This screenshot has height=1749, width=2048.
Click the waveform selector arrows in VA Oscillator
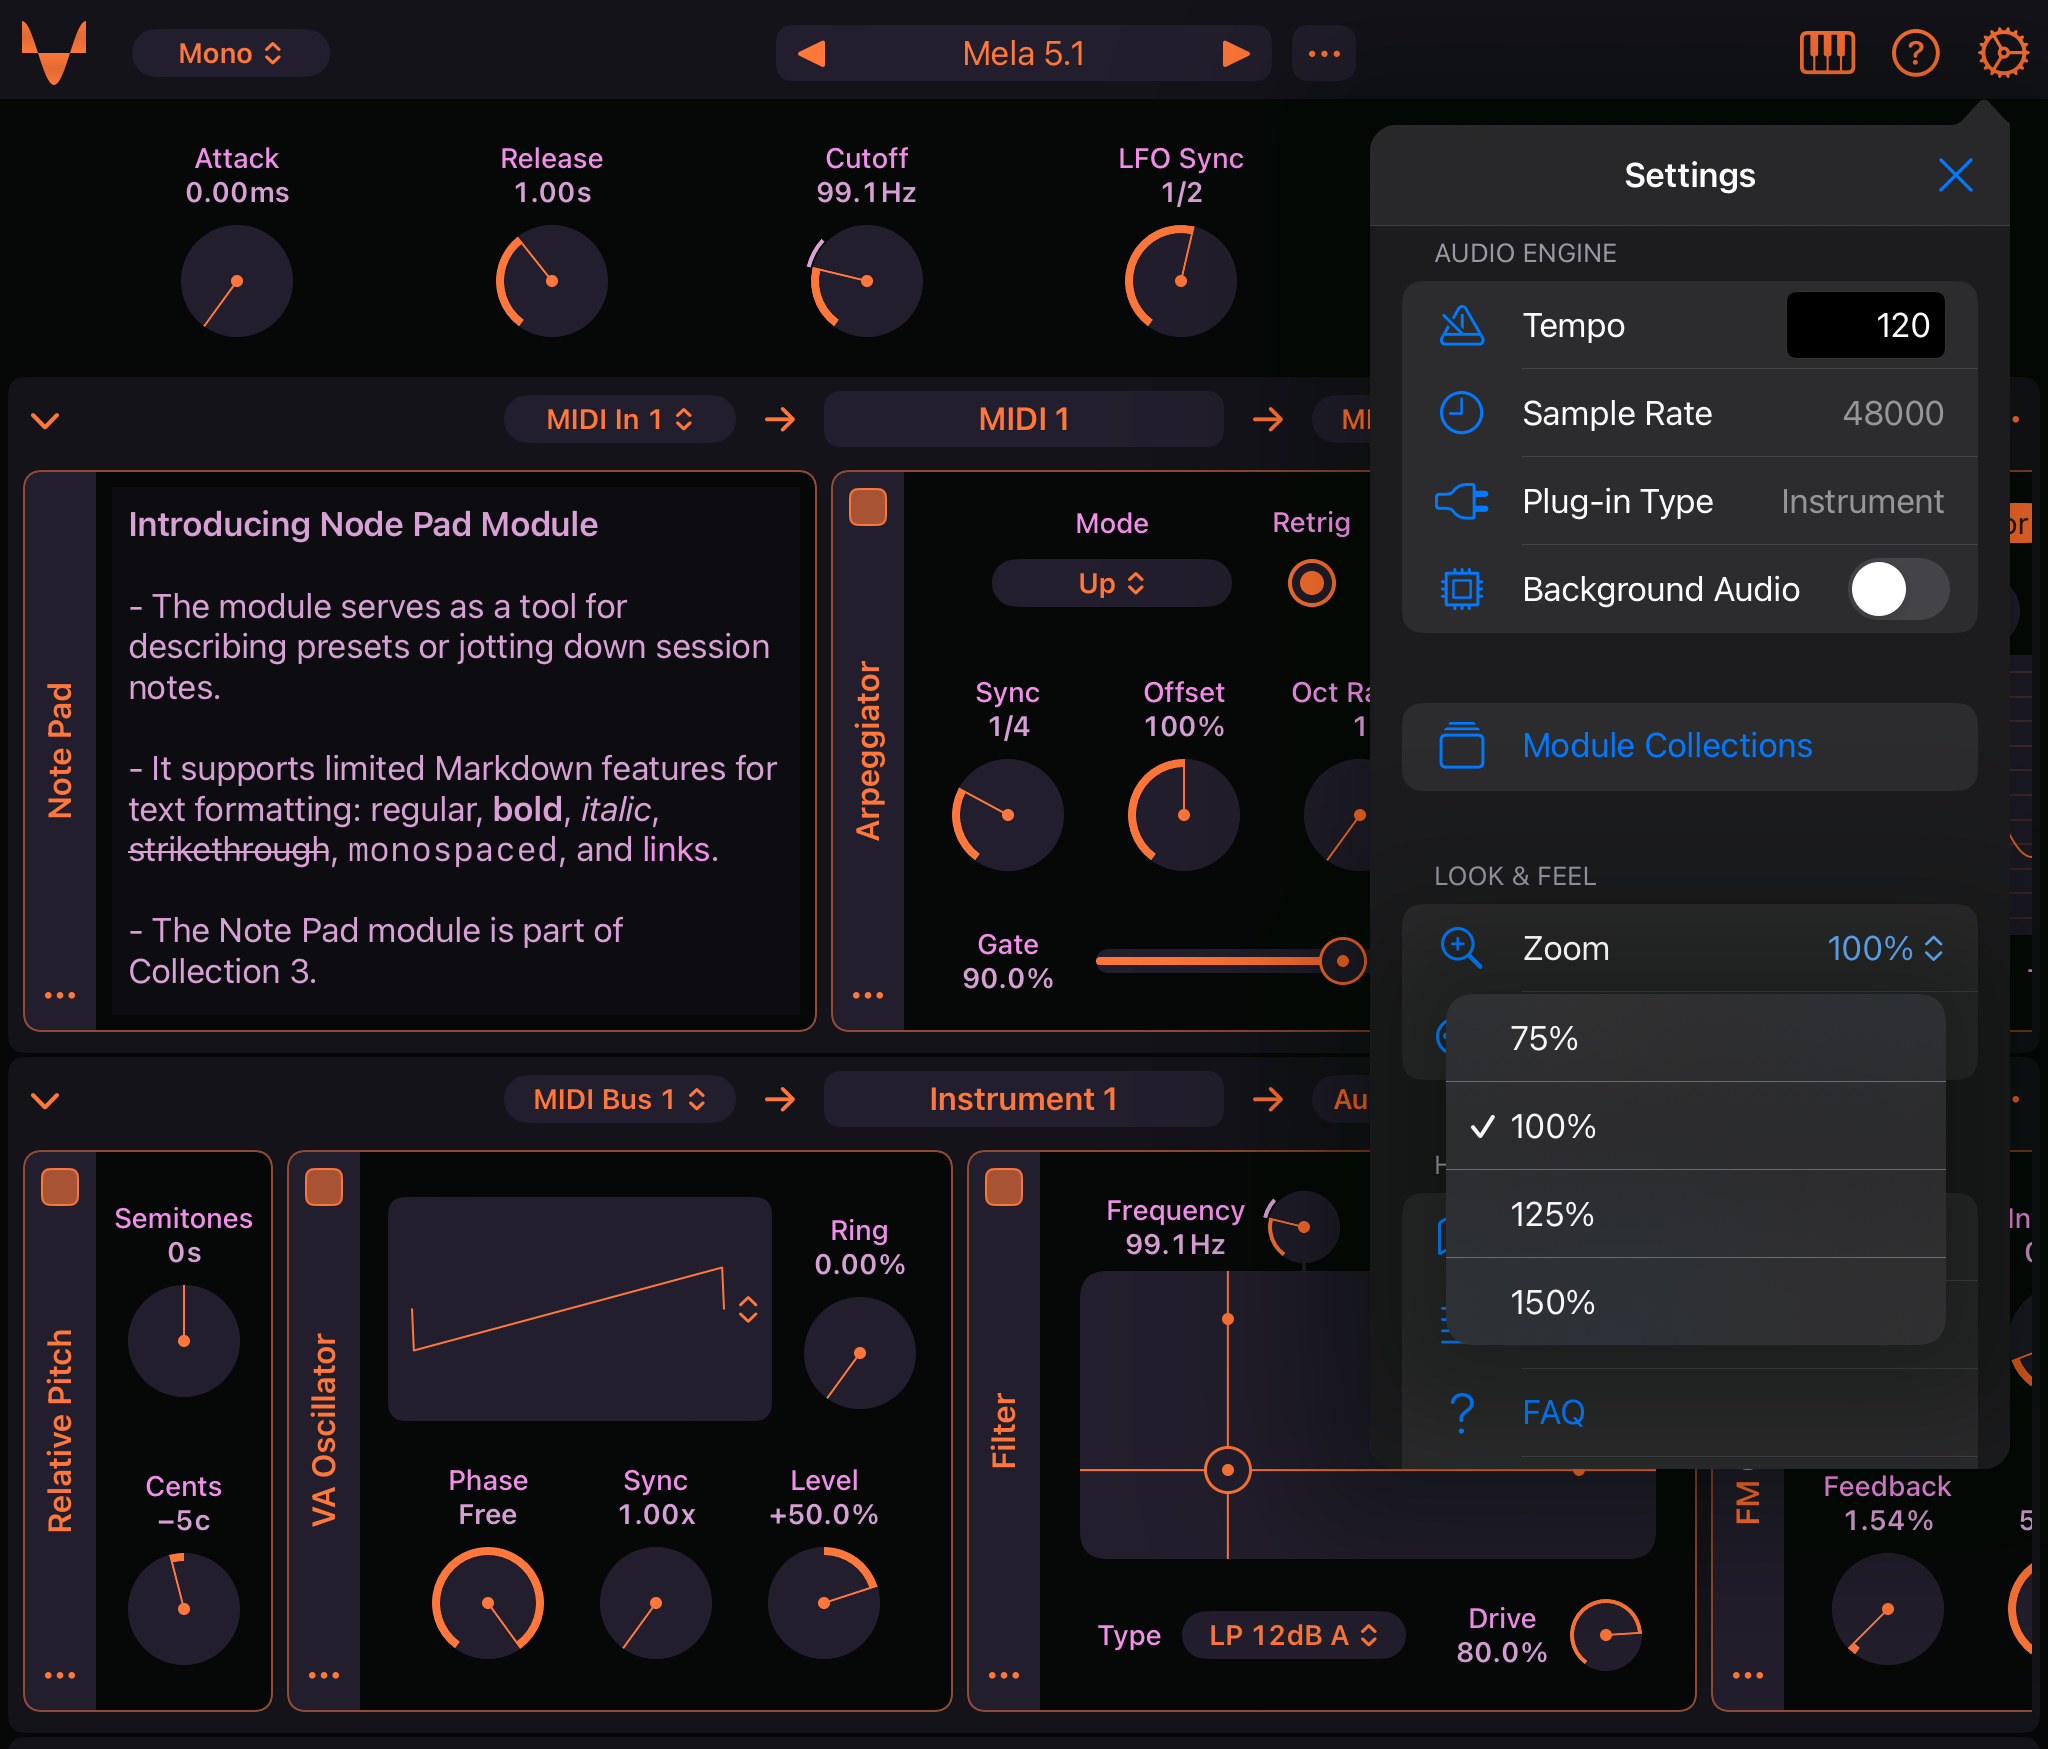[x=748, y=1309]
